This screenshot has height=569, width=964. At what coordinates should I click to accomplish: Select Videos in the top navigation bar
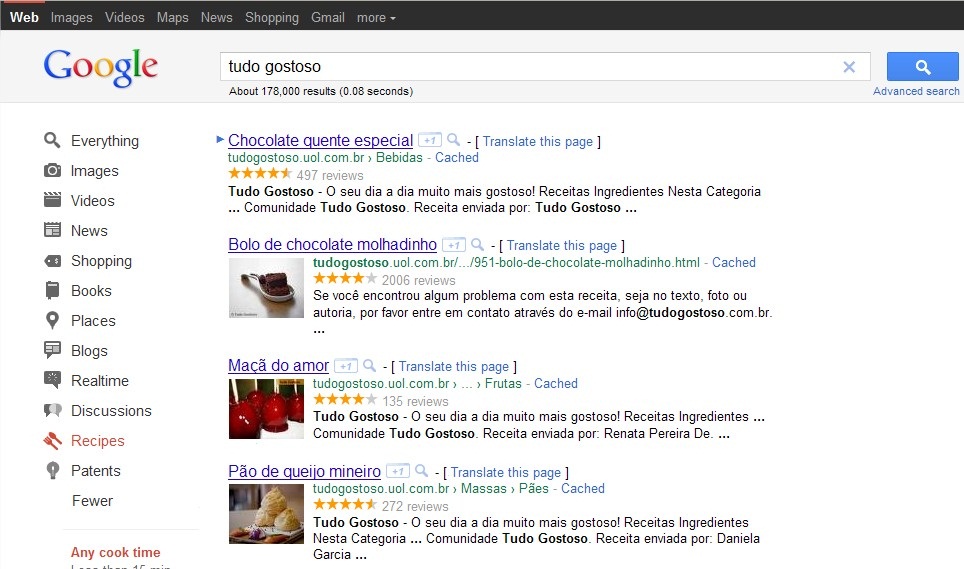[125, 17]
